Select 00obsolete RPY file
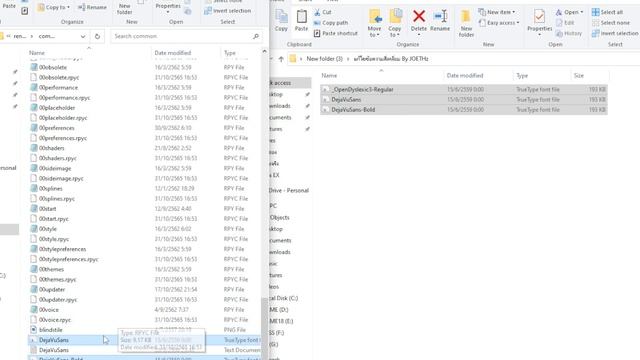This screenshot has height=360, width=640. 144,67
